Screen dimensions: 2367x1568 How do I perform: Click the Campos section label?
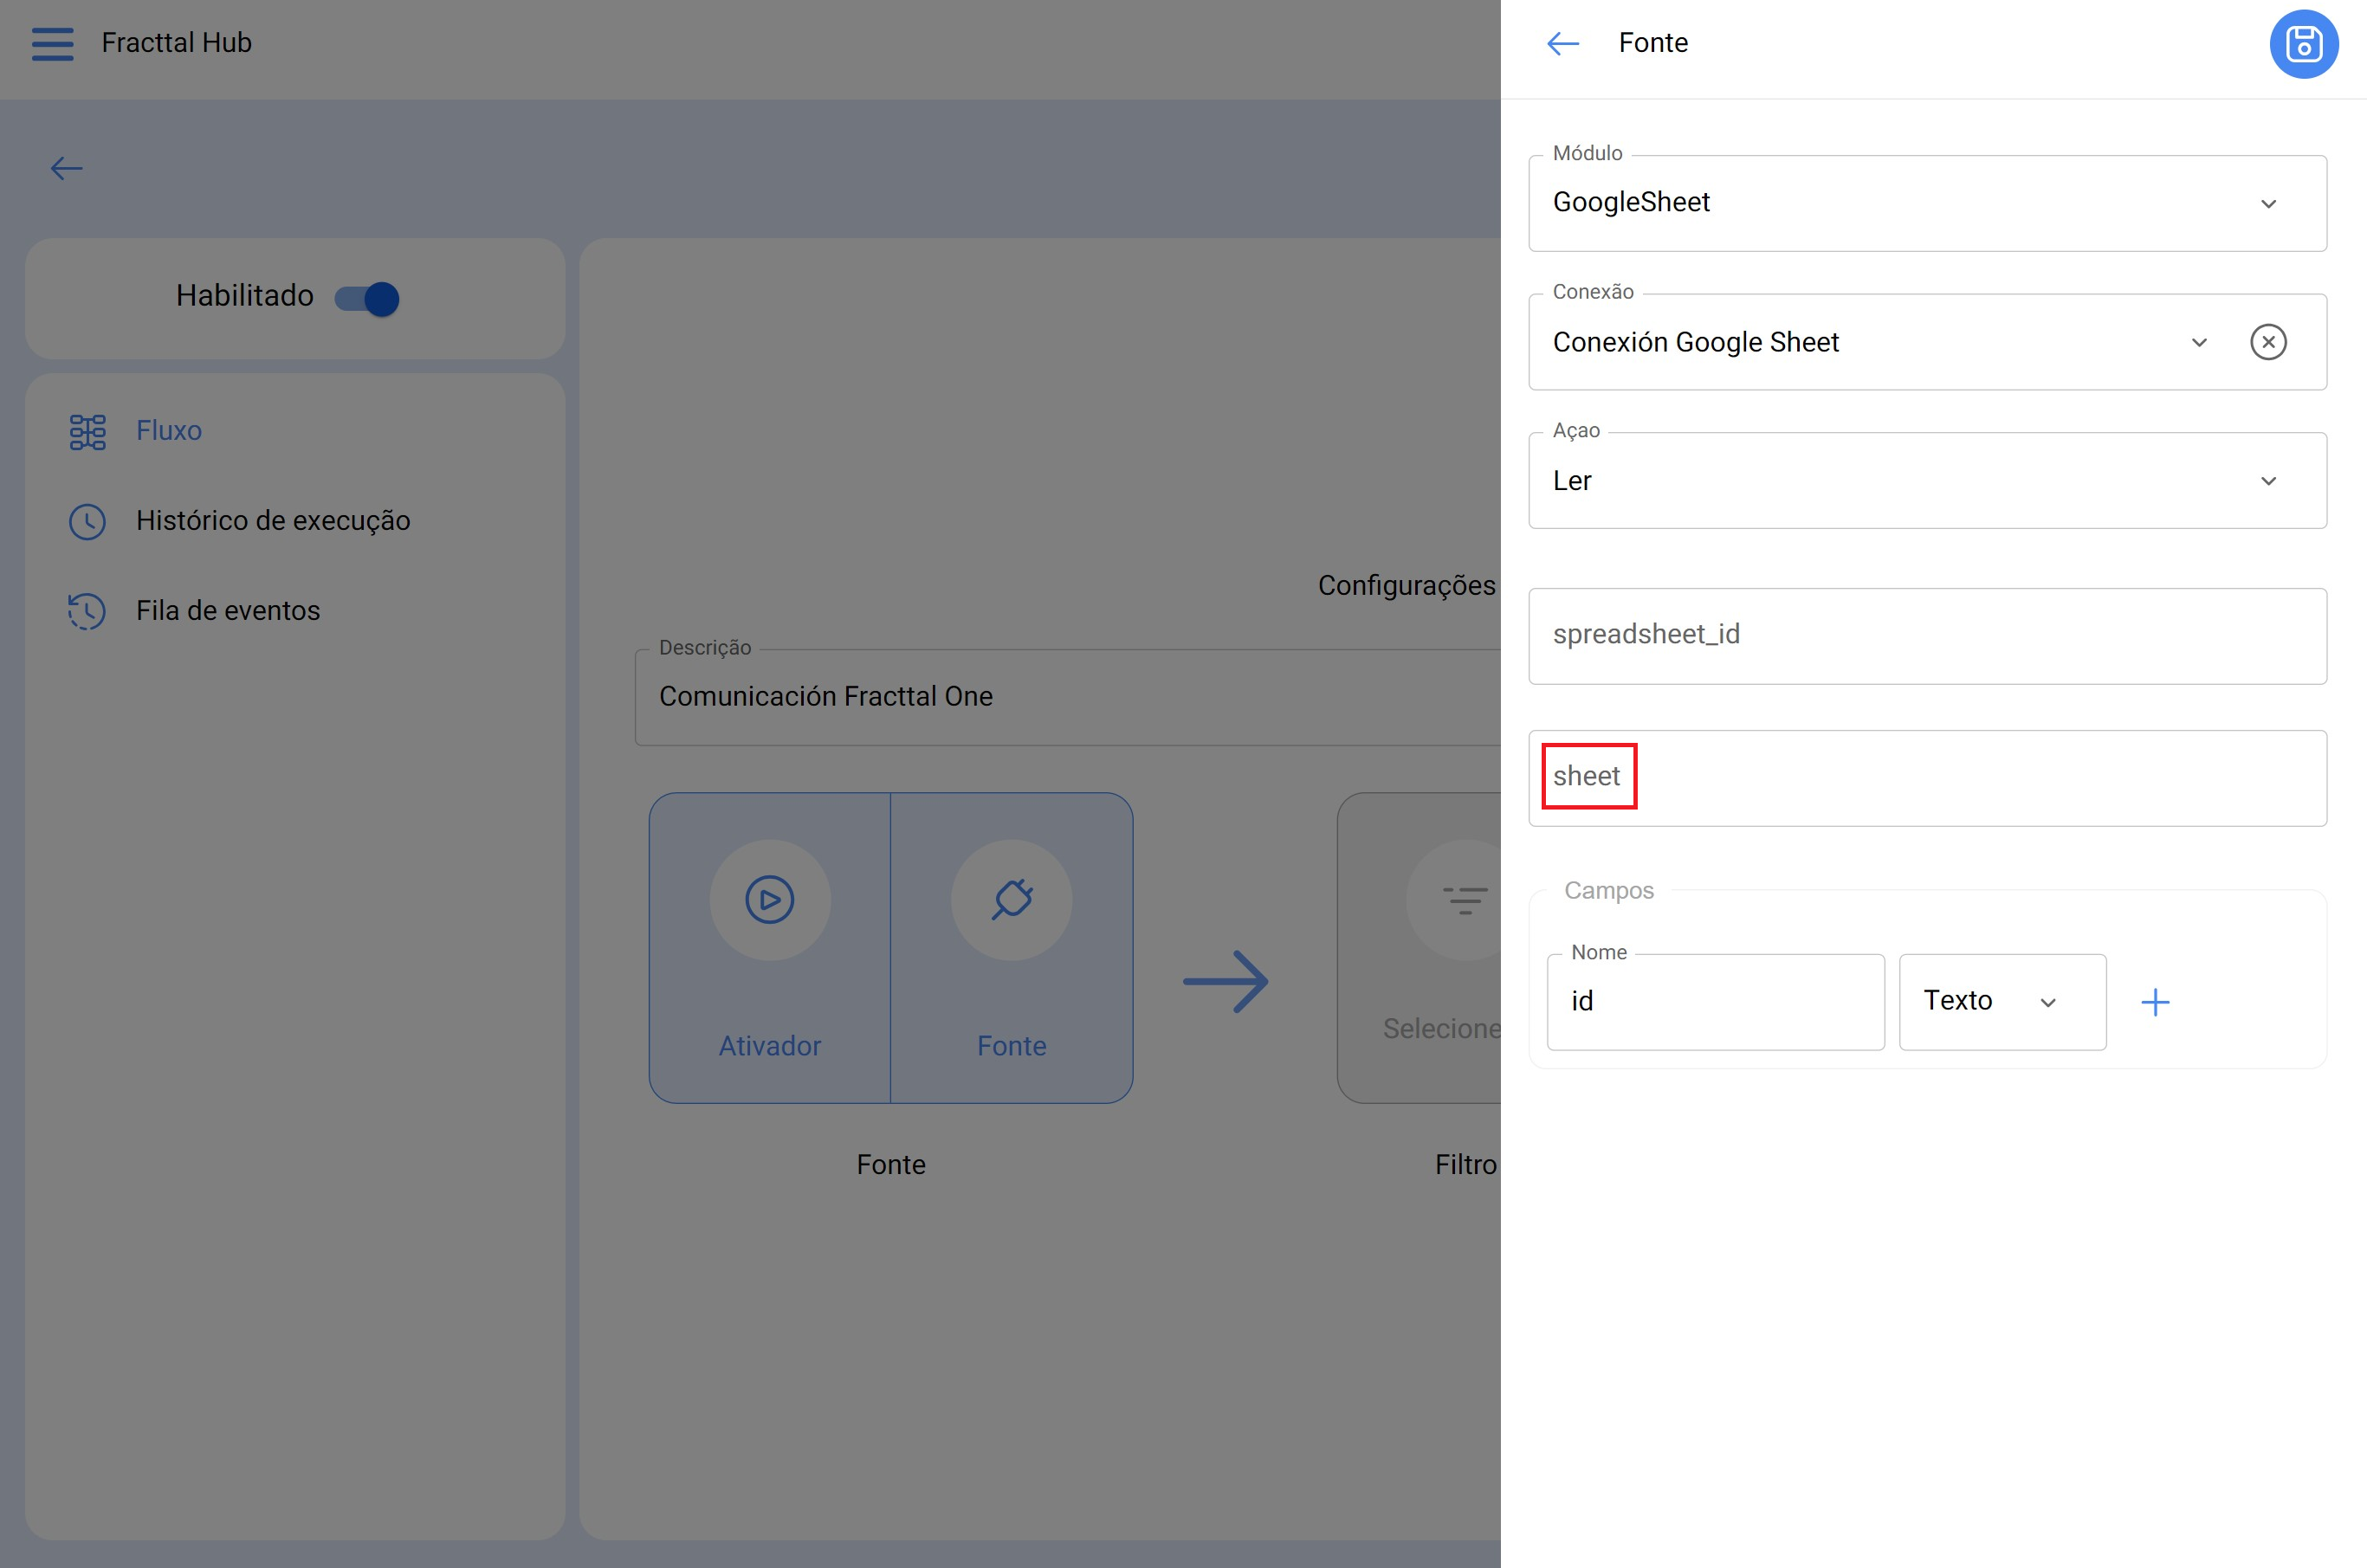click(x=1608, y=891)
